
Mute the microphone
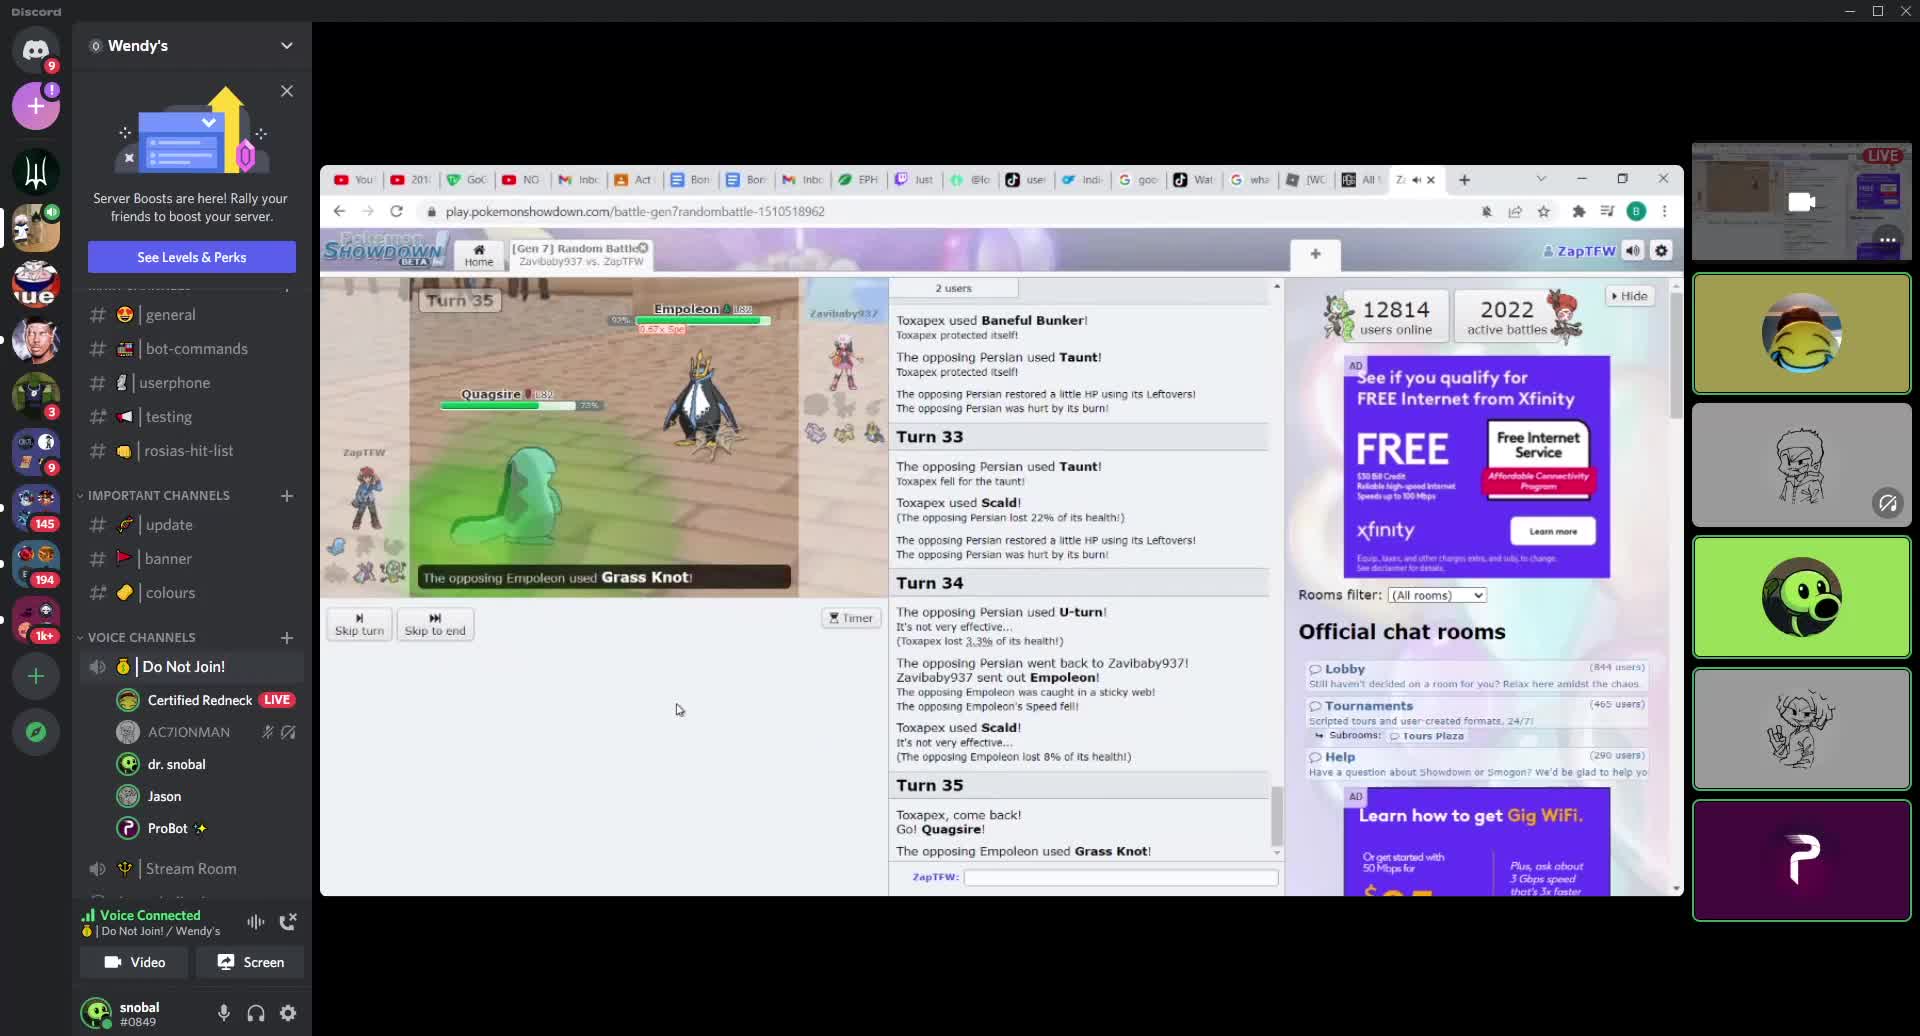(x=224, y=1013)
